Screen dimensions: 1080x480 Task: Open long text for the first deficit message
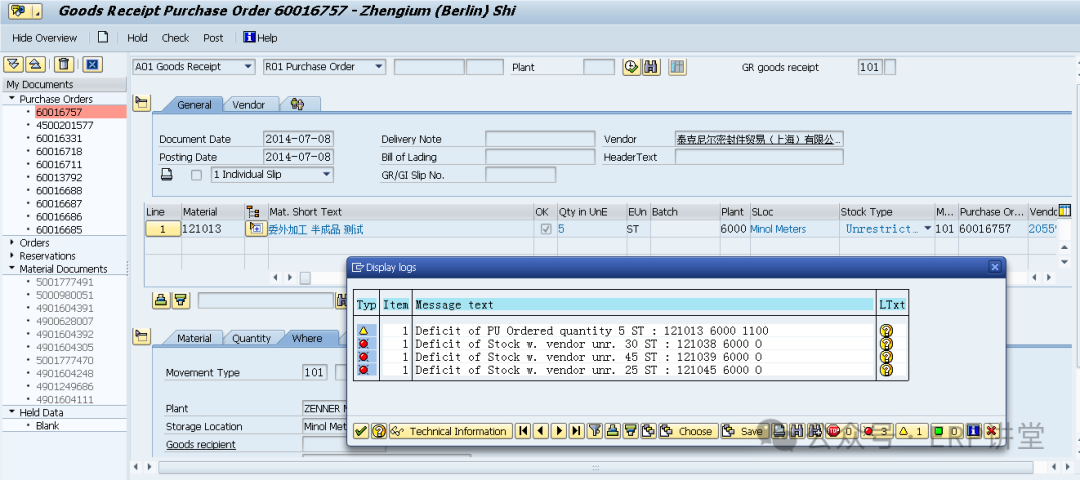click(885, 331)
